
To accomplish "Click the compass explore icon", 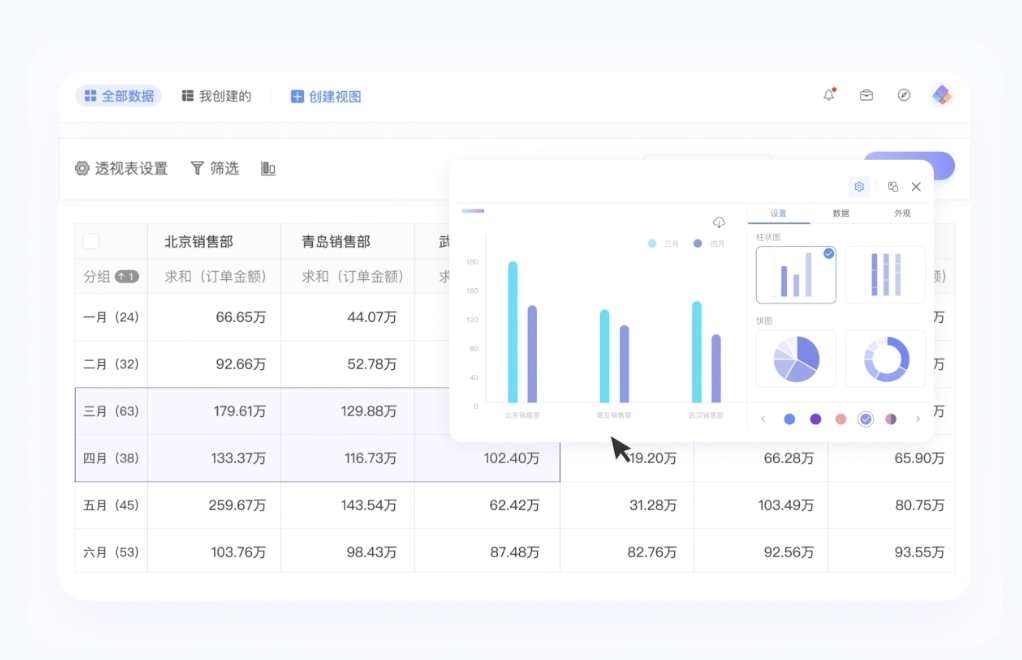I will [x=904, y=95].
